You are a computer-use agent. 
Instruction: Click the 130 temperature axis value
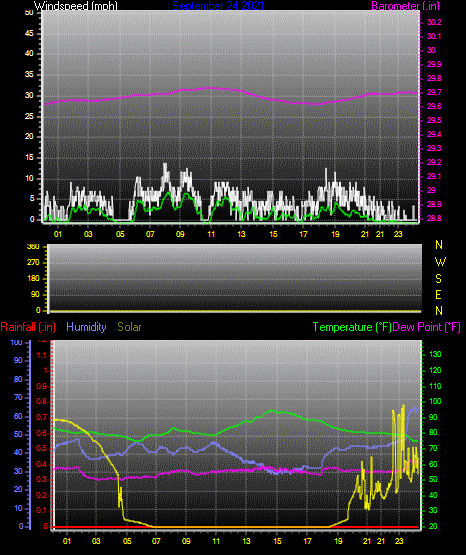435,354
